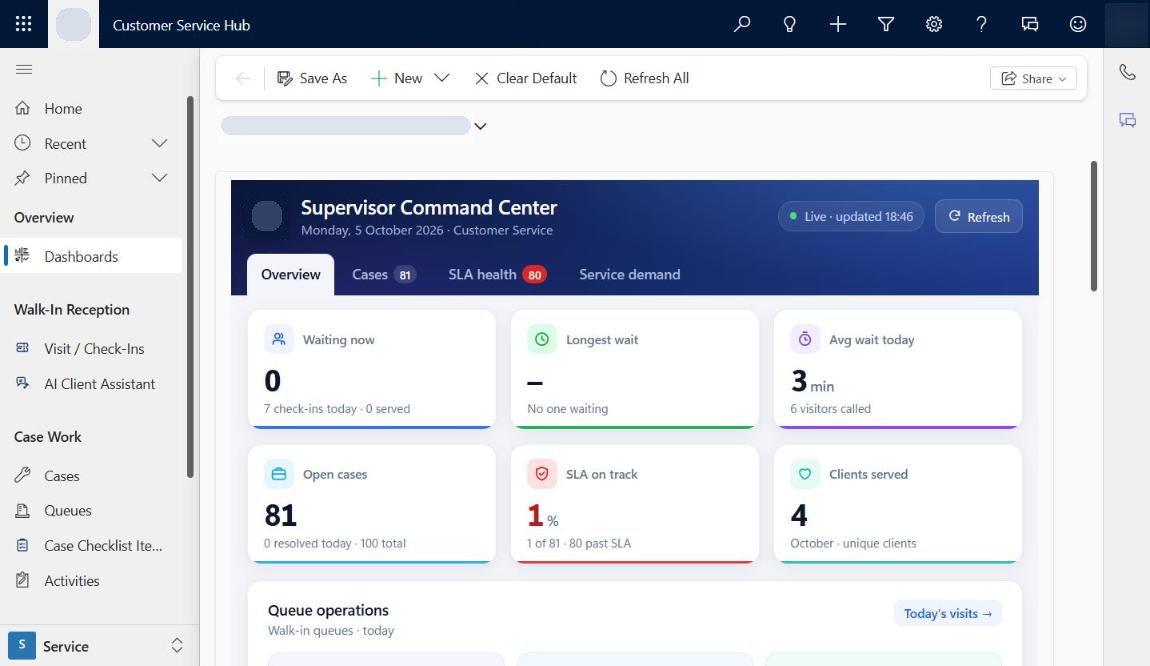Click the search magnifier icon
This screenshot has height=666, width=1150.
click(x=741, y=24)
